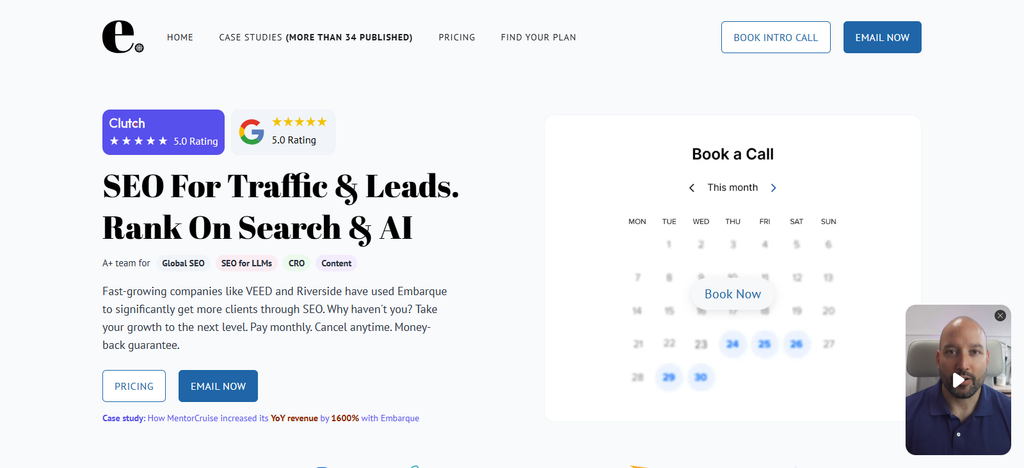Image resolution: width=1024 pixels, height=468 pixels.
Task: Click the Book Now overlay button
Action: point(733,294)
